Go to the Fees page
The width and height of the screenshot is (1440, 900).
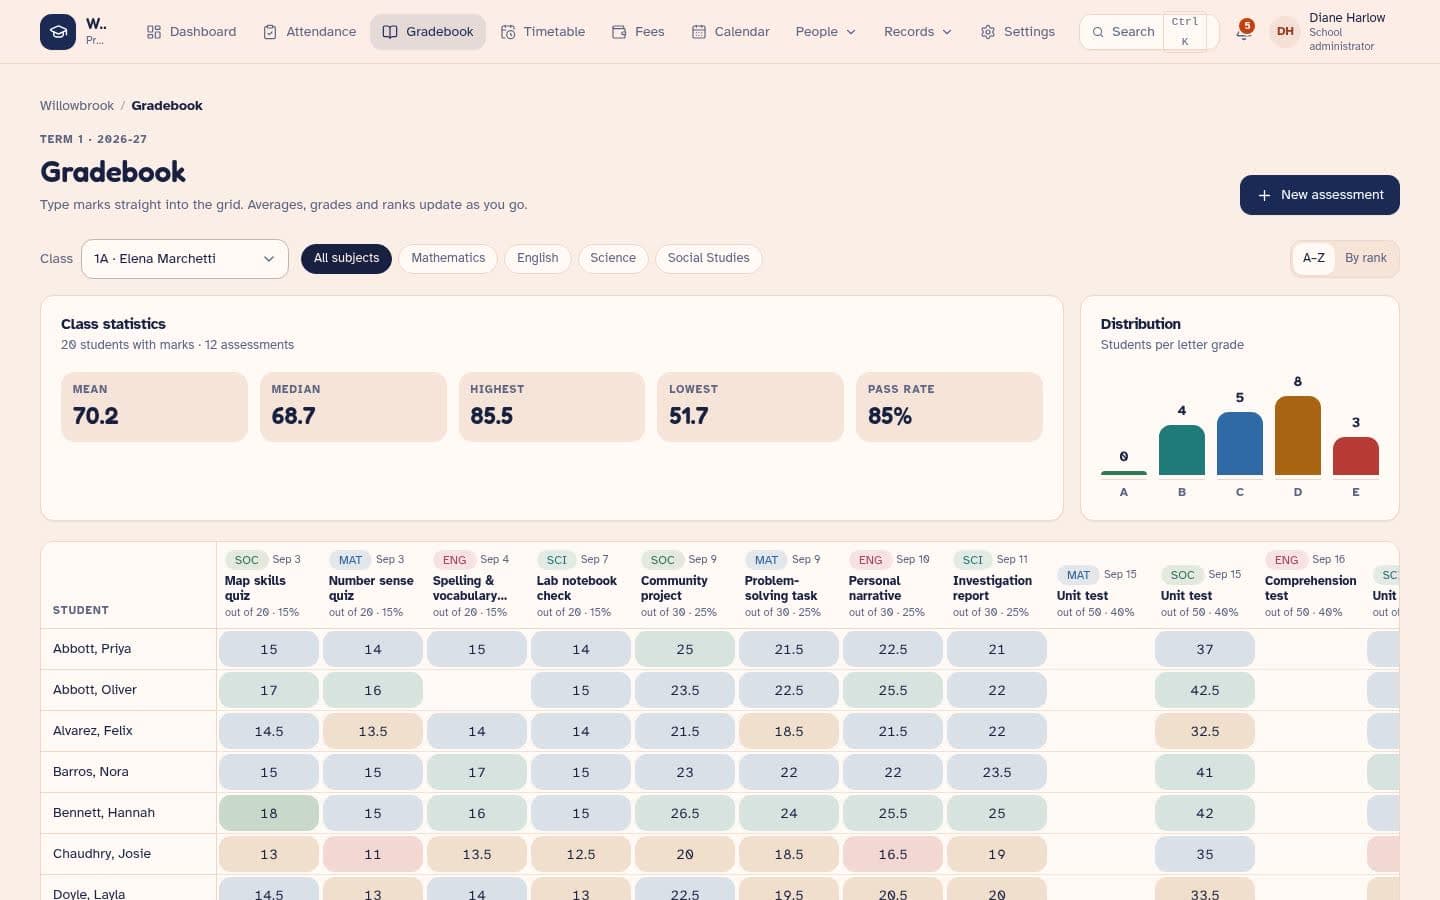click(x=638, y=32)
